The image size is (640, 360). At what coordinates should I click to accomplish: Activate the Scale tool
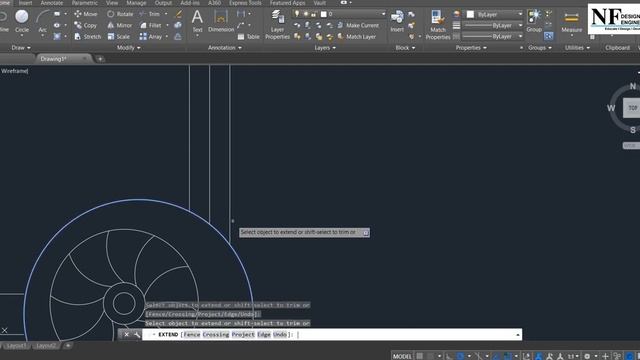(118, 37)
